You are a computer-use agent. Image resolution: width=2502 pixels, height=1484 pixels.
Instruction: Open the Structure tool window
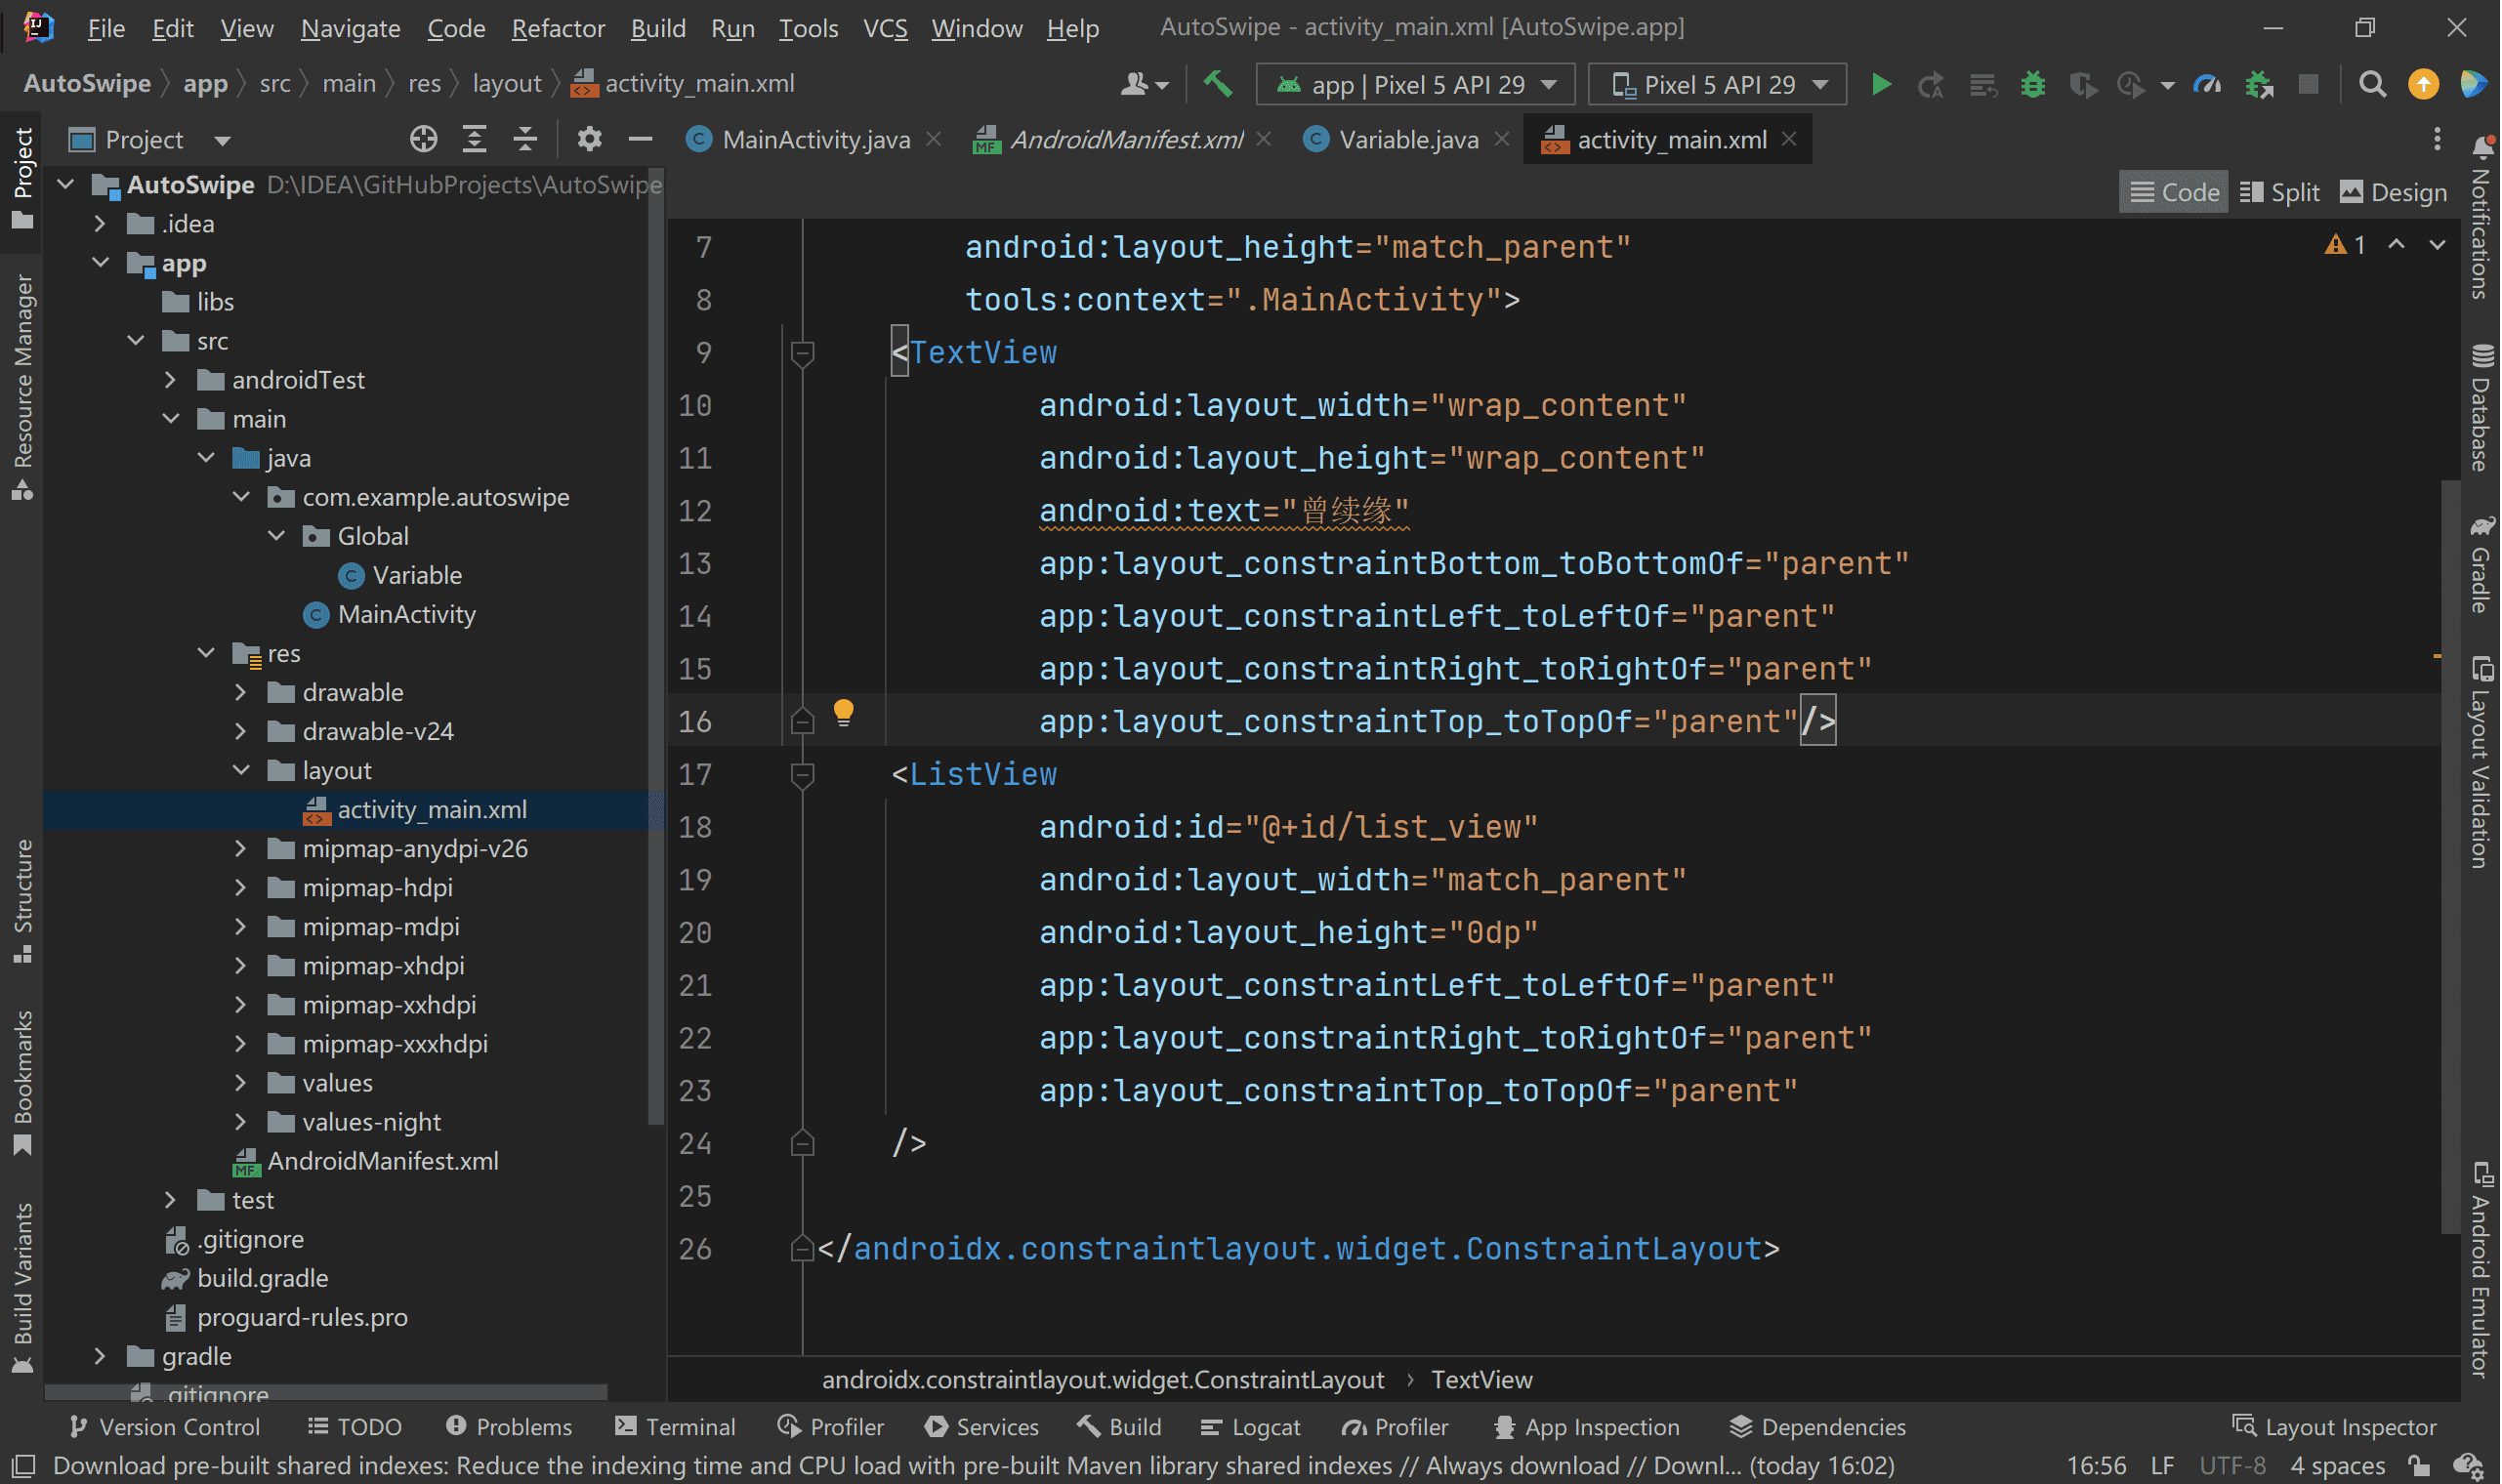[23, 901]
